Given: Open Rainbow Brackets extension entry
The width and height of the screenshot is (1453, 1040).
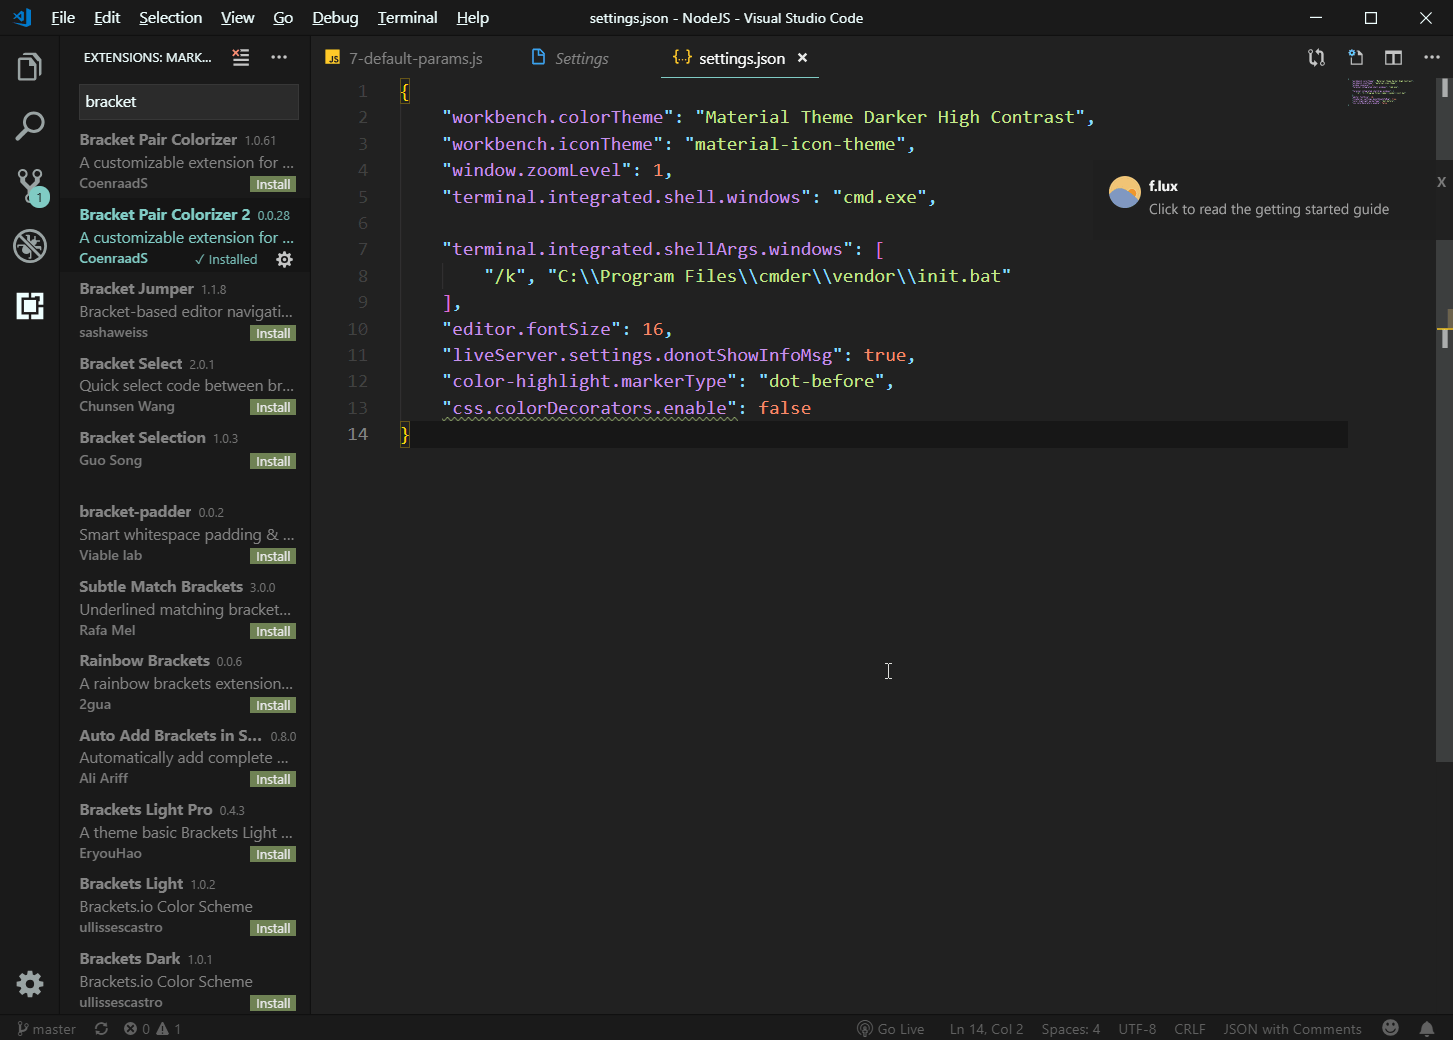Looking at the screenshot, I should click(x=185, y=683).
